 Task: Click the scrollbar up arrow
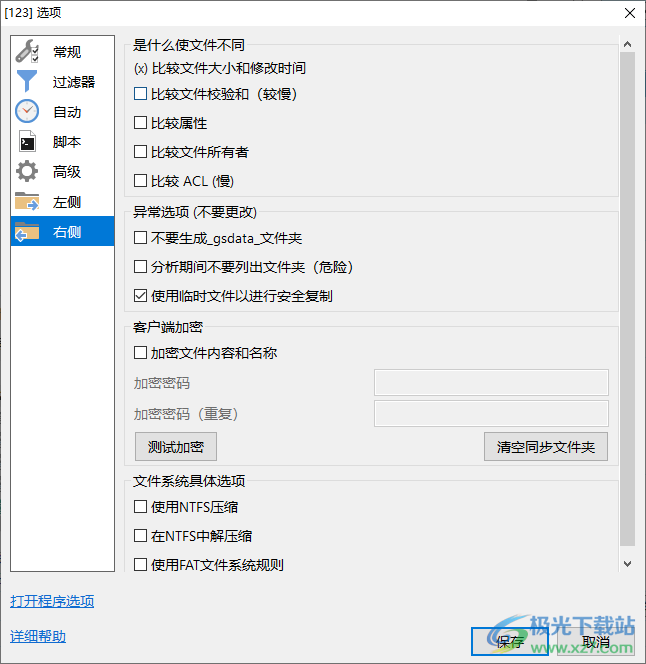(627, 44)
